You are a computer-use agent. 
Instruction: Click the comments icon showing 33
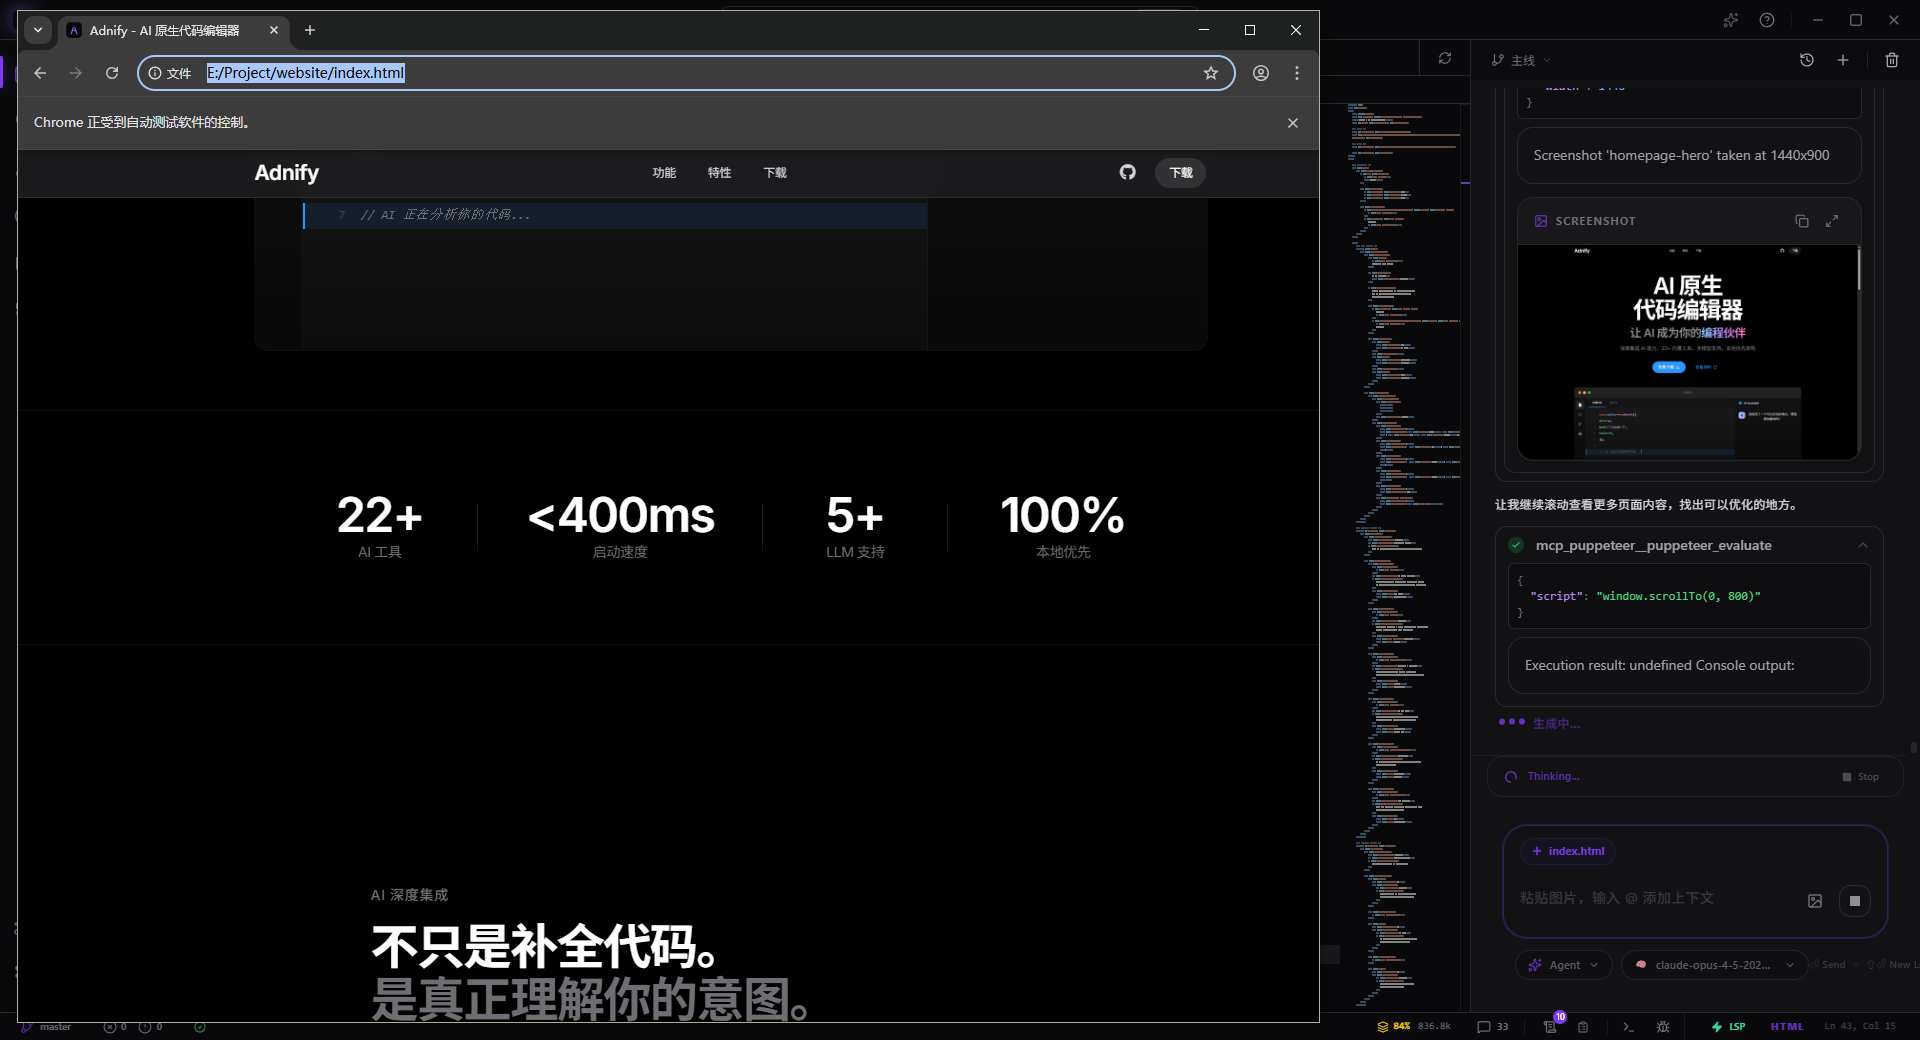1489,1027
